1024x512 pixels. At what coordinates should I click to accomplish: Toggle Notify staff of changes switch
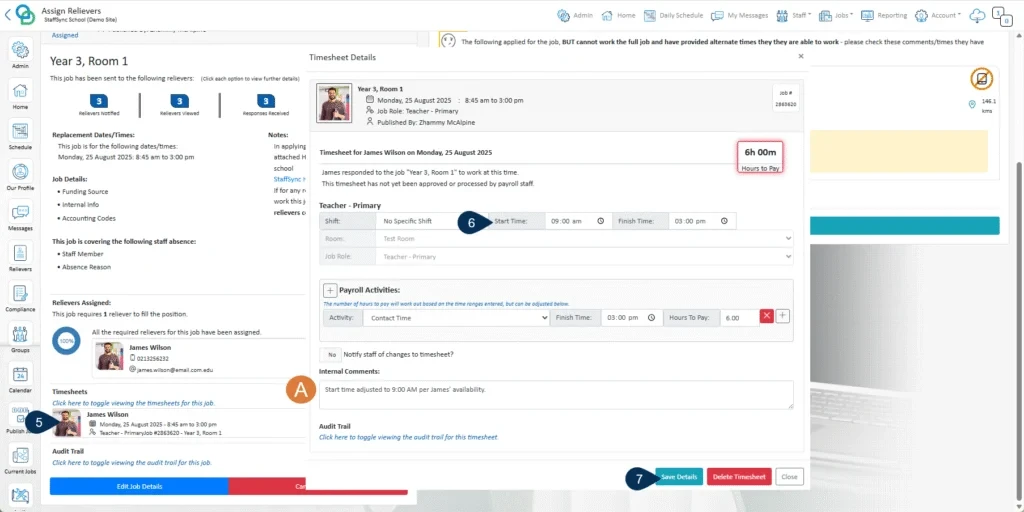[330, 355]
